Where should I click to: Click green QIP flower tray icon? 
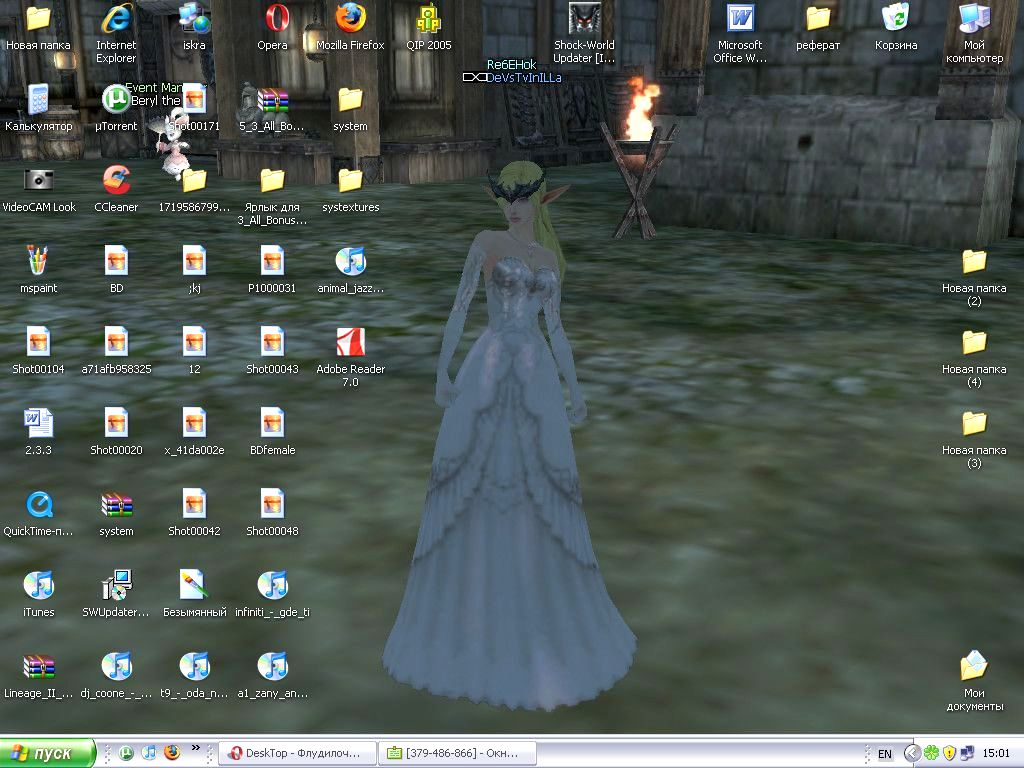click(931, 754)
